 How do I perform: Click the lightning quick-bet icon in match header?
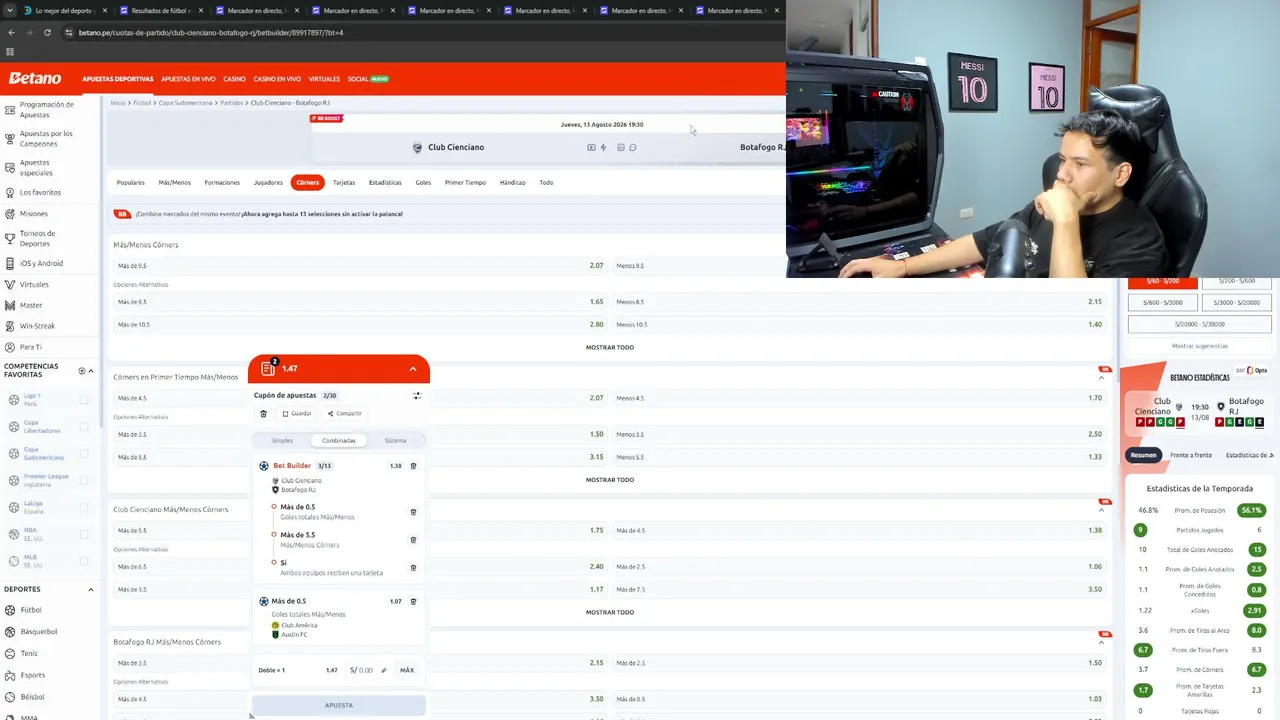click(x=603, y=147)
